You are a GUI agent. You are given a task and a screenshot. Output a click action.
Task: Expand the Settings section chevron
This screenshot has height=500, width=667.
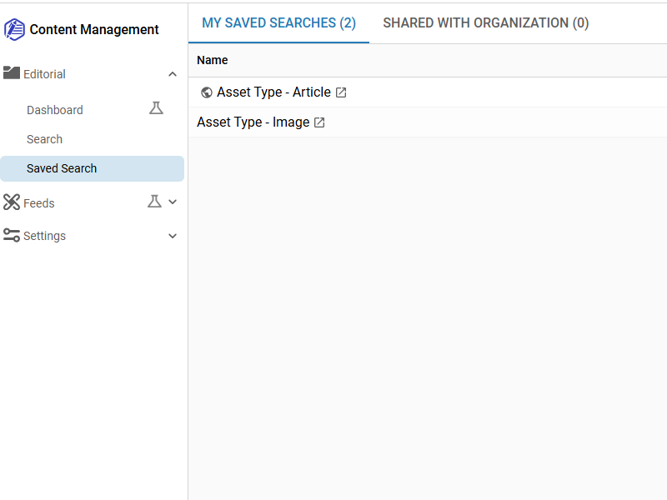point(173,237)
